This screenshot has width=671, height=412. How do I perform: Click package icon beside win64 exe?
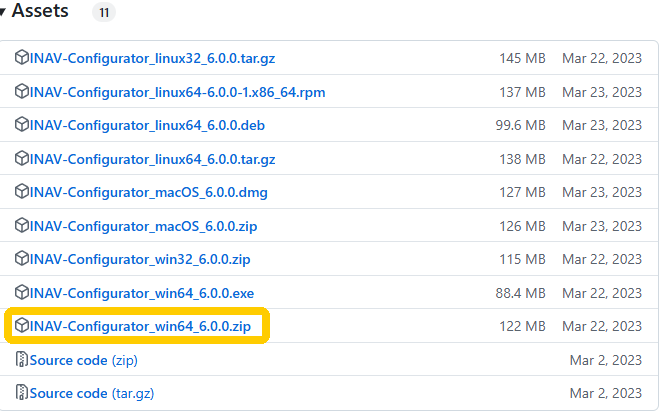pos(21,292)
